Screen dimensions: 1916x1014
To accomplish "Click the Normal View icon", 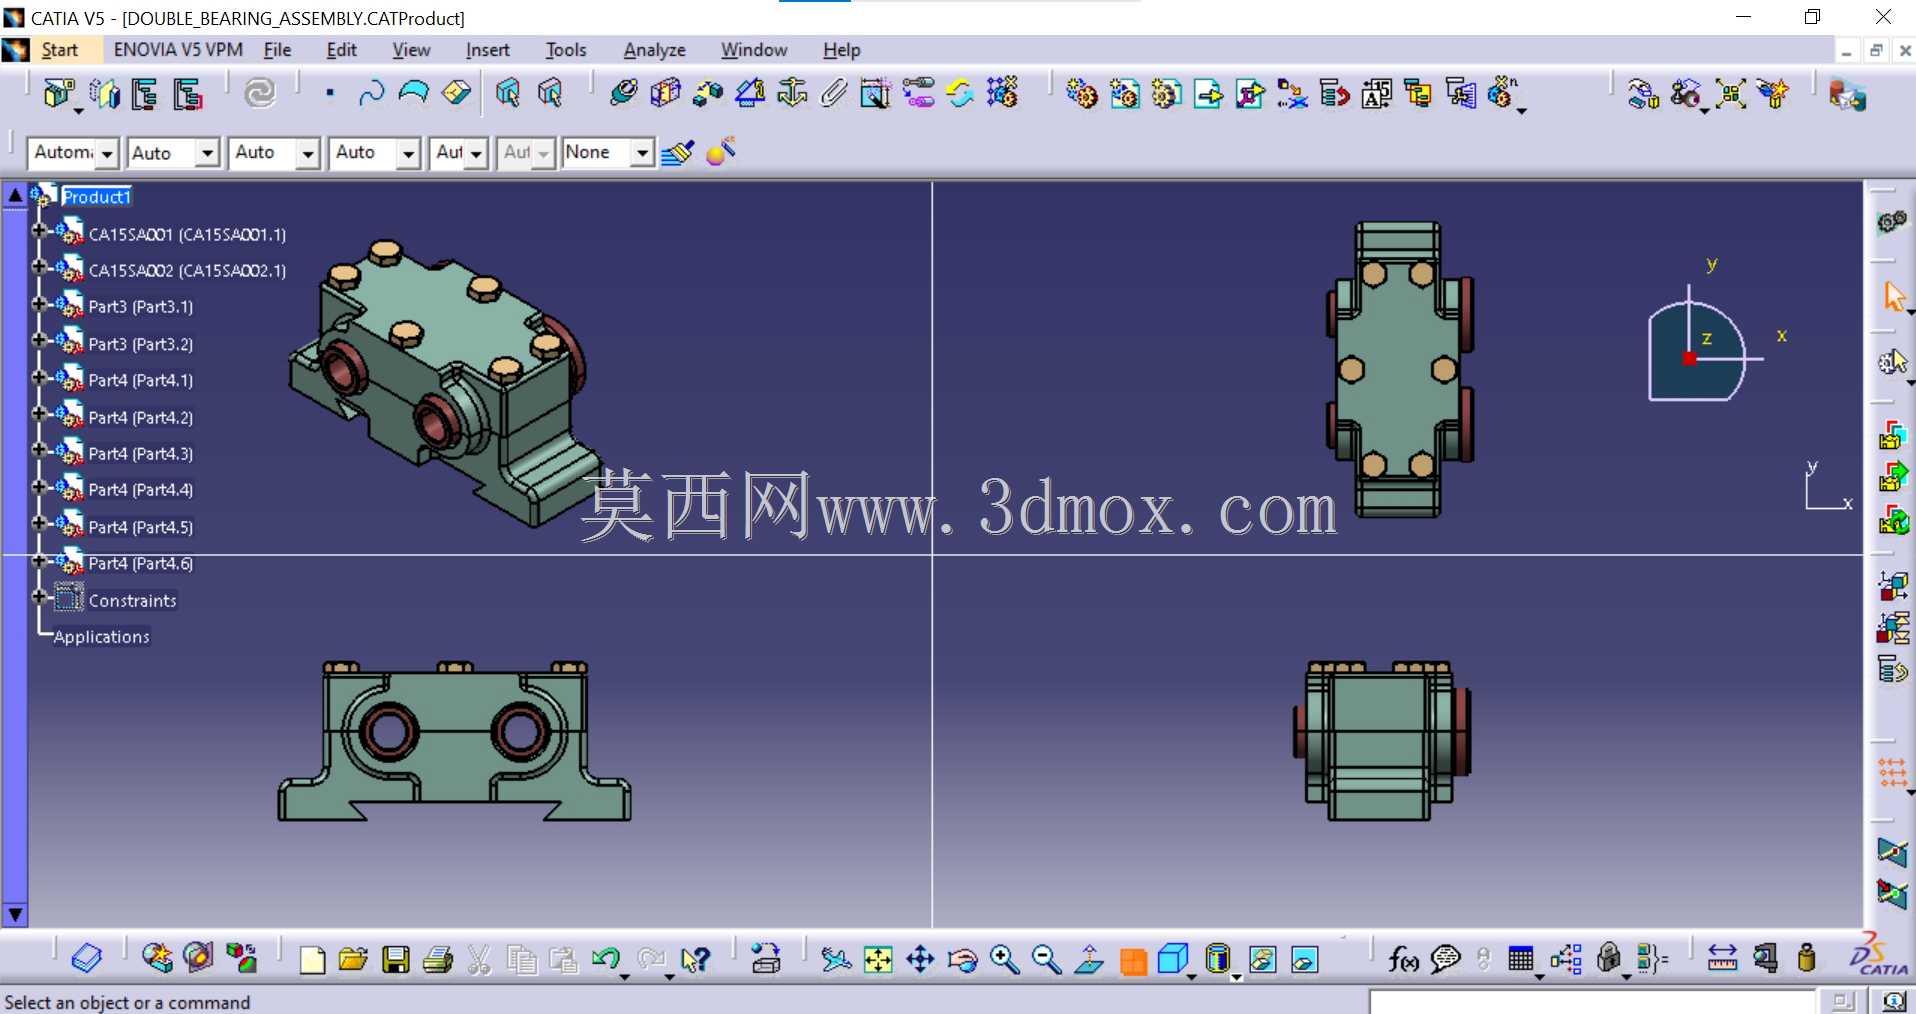I will tap(1089, 960).
